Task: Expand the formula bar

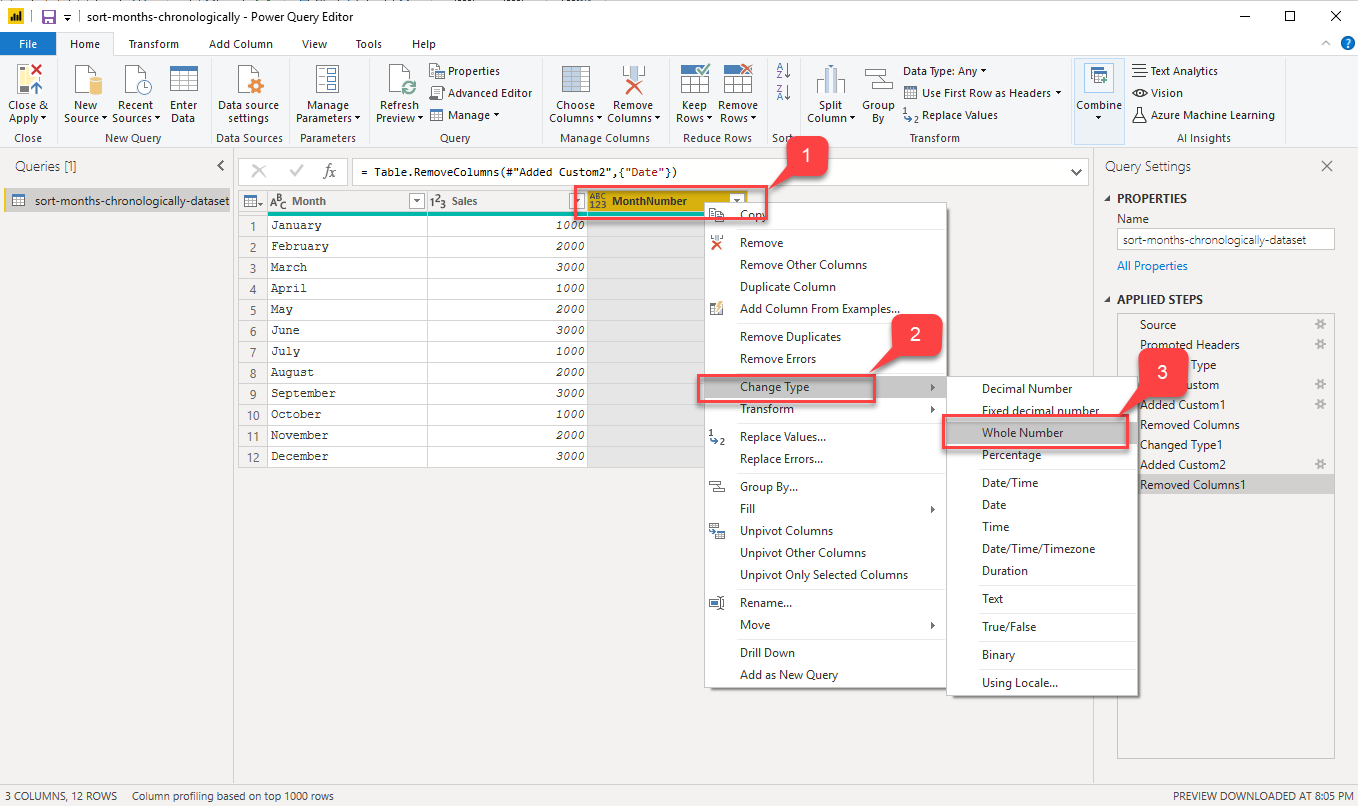Action: pyautogui.click(x=1077, y=172)
